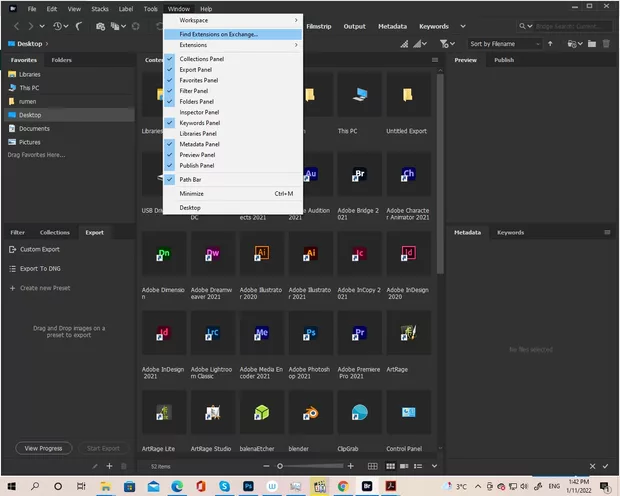Expand the Workspace submenu
This screenshot has width=620, height=496.
[232, 20]
